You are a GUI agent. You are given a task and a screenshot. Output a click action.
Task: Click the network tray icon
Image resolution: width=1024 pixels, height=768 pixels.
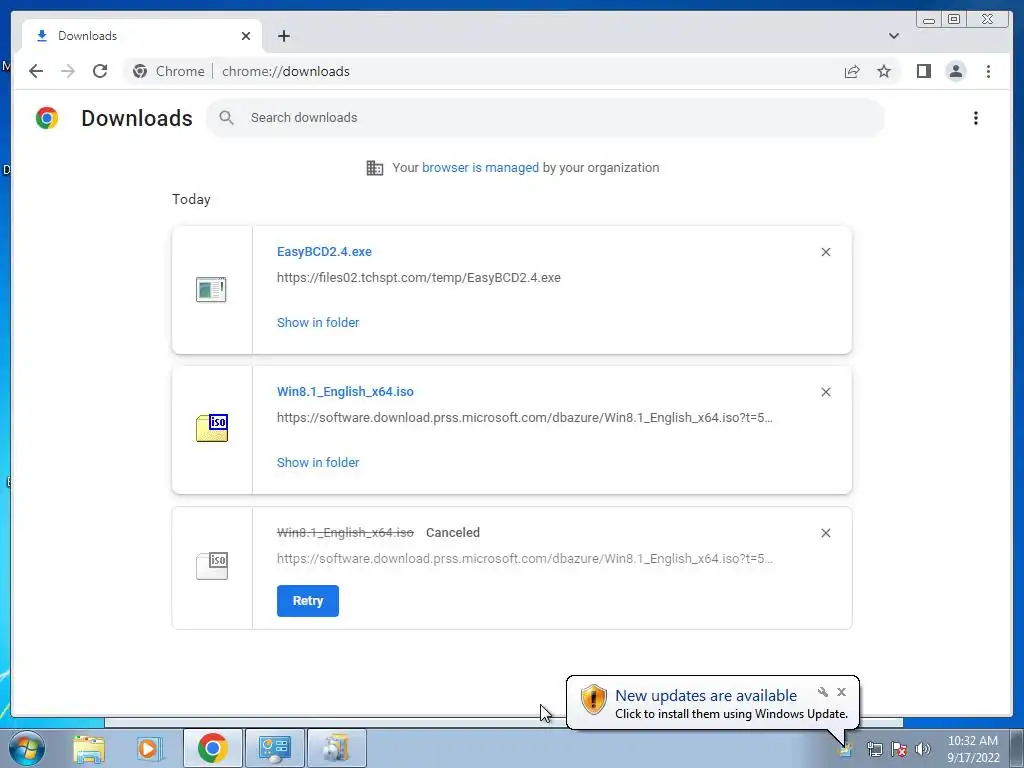coord(874,749)
